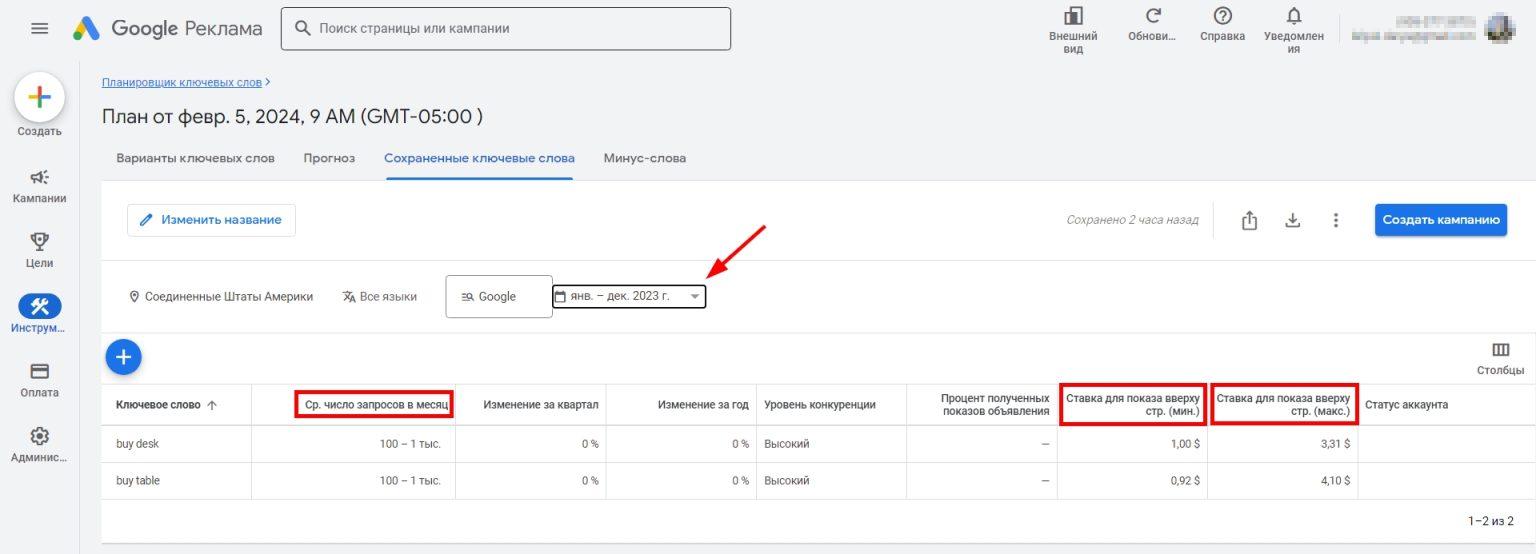The height and width of the screenshot is (554, 1536).
Task: Sort by Ср. число запросов в месяц
Action: point(374,405)
